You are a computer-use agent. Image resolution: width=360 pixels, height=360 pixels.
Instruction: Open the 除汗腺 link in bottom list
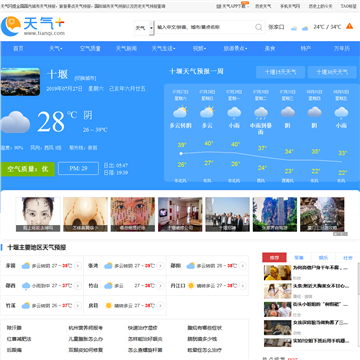click(14, 328)
